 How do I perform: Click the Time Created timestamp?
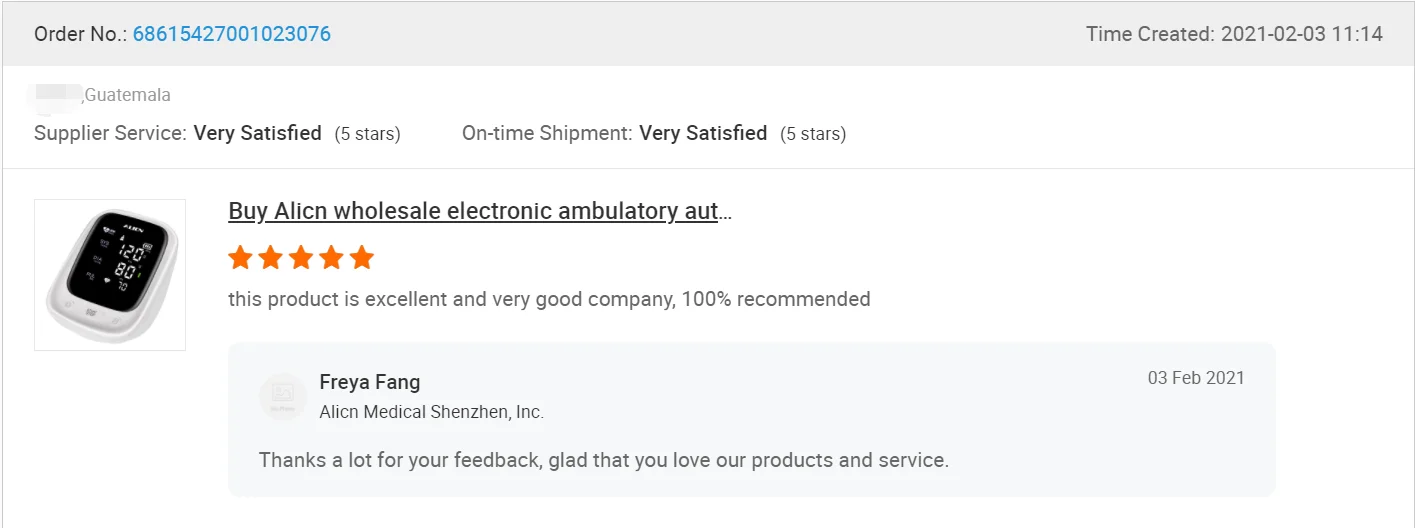1234,34
